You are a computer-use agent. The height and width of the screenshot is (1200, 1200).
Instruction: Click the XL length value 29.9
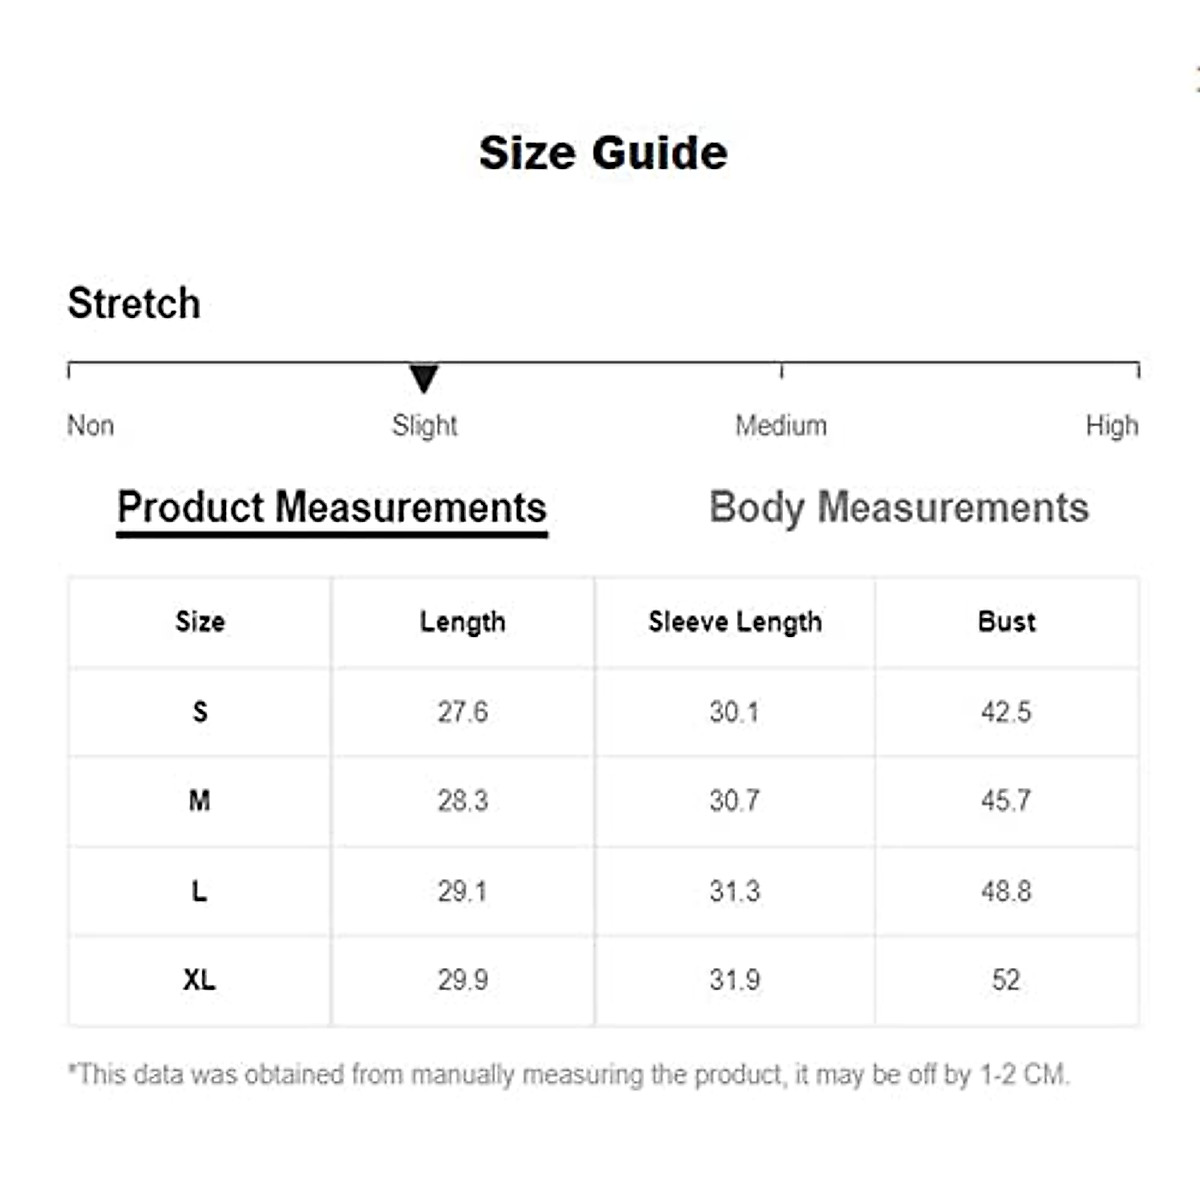point(462,980)
